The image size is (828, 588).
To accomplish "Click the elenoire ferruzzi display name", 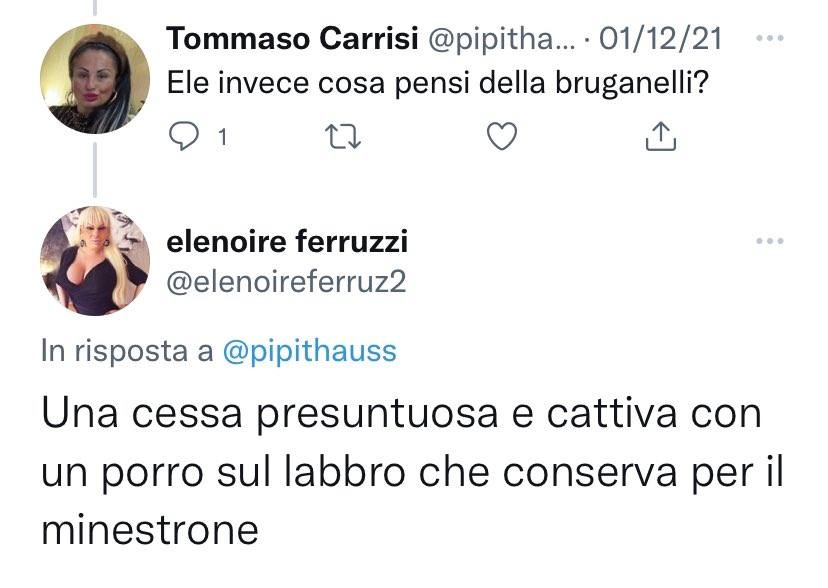I will [x=287, y=242].
